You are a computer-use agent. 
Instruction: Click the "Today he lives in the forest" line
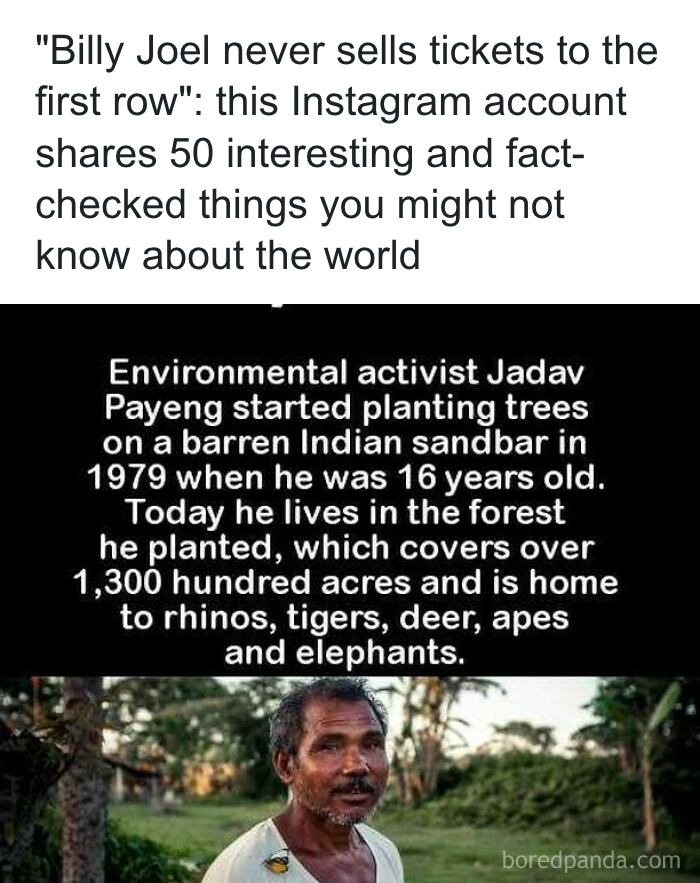click(x=345, y=513)
